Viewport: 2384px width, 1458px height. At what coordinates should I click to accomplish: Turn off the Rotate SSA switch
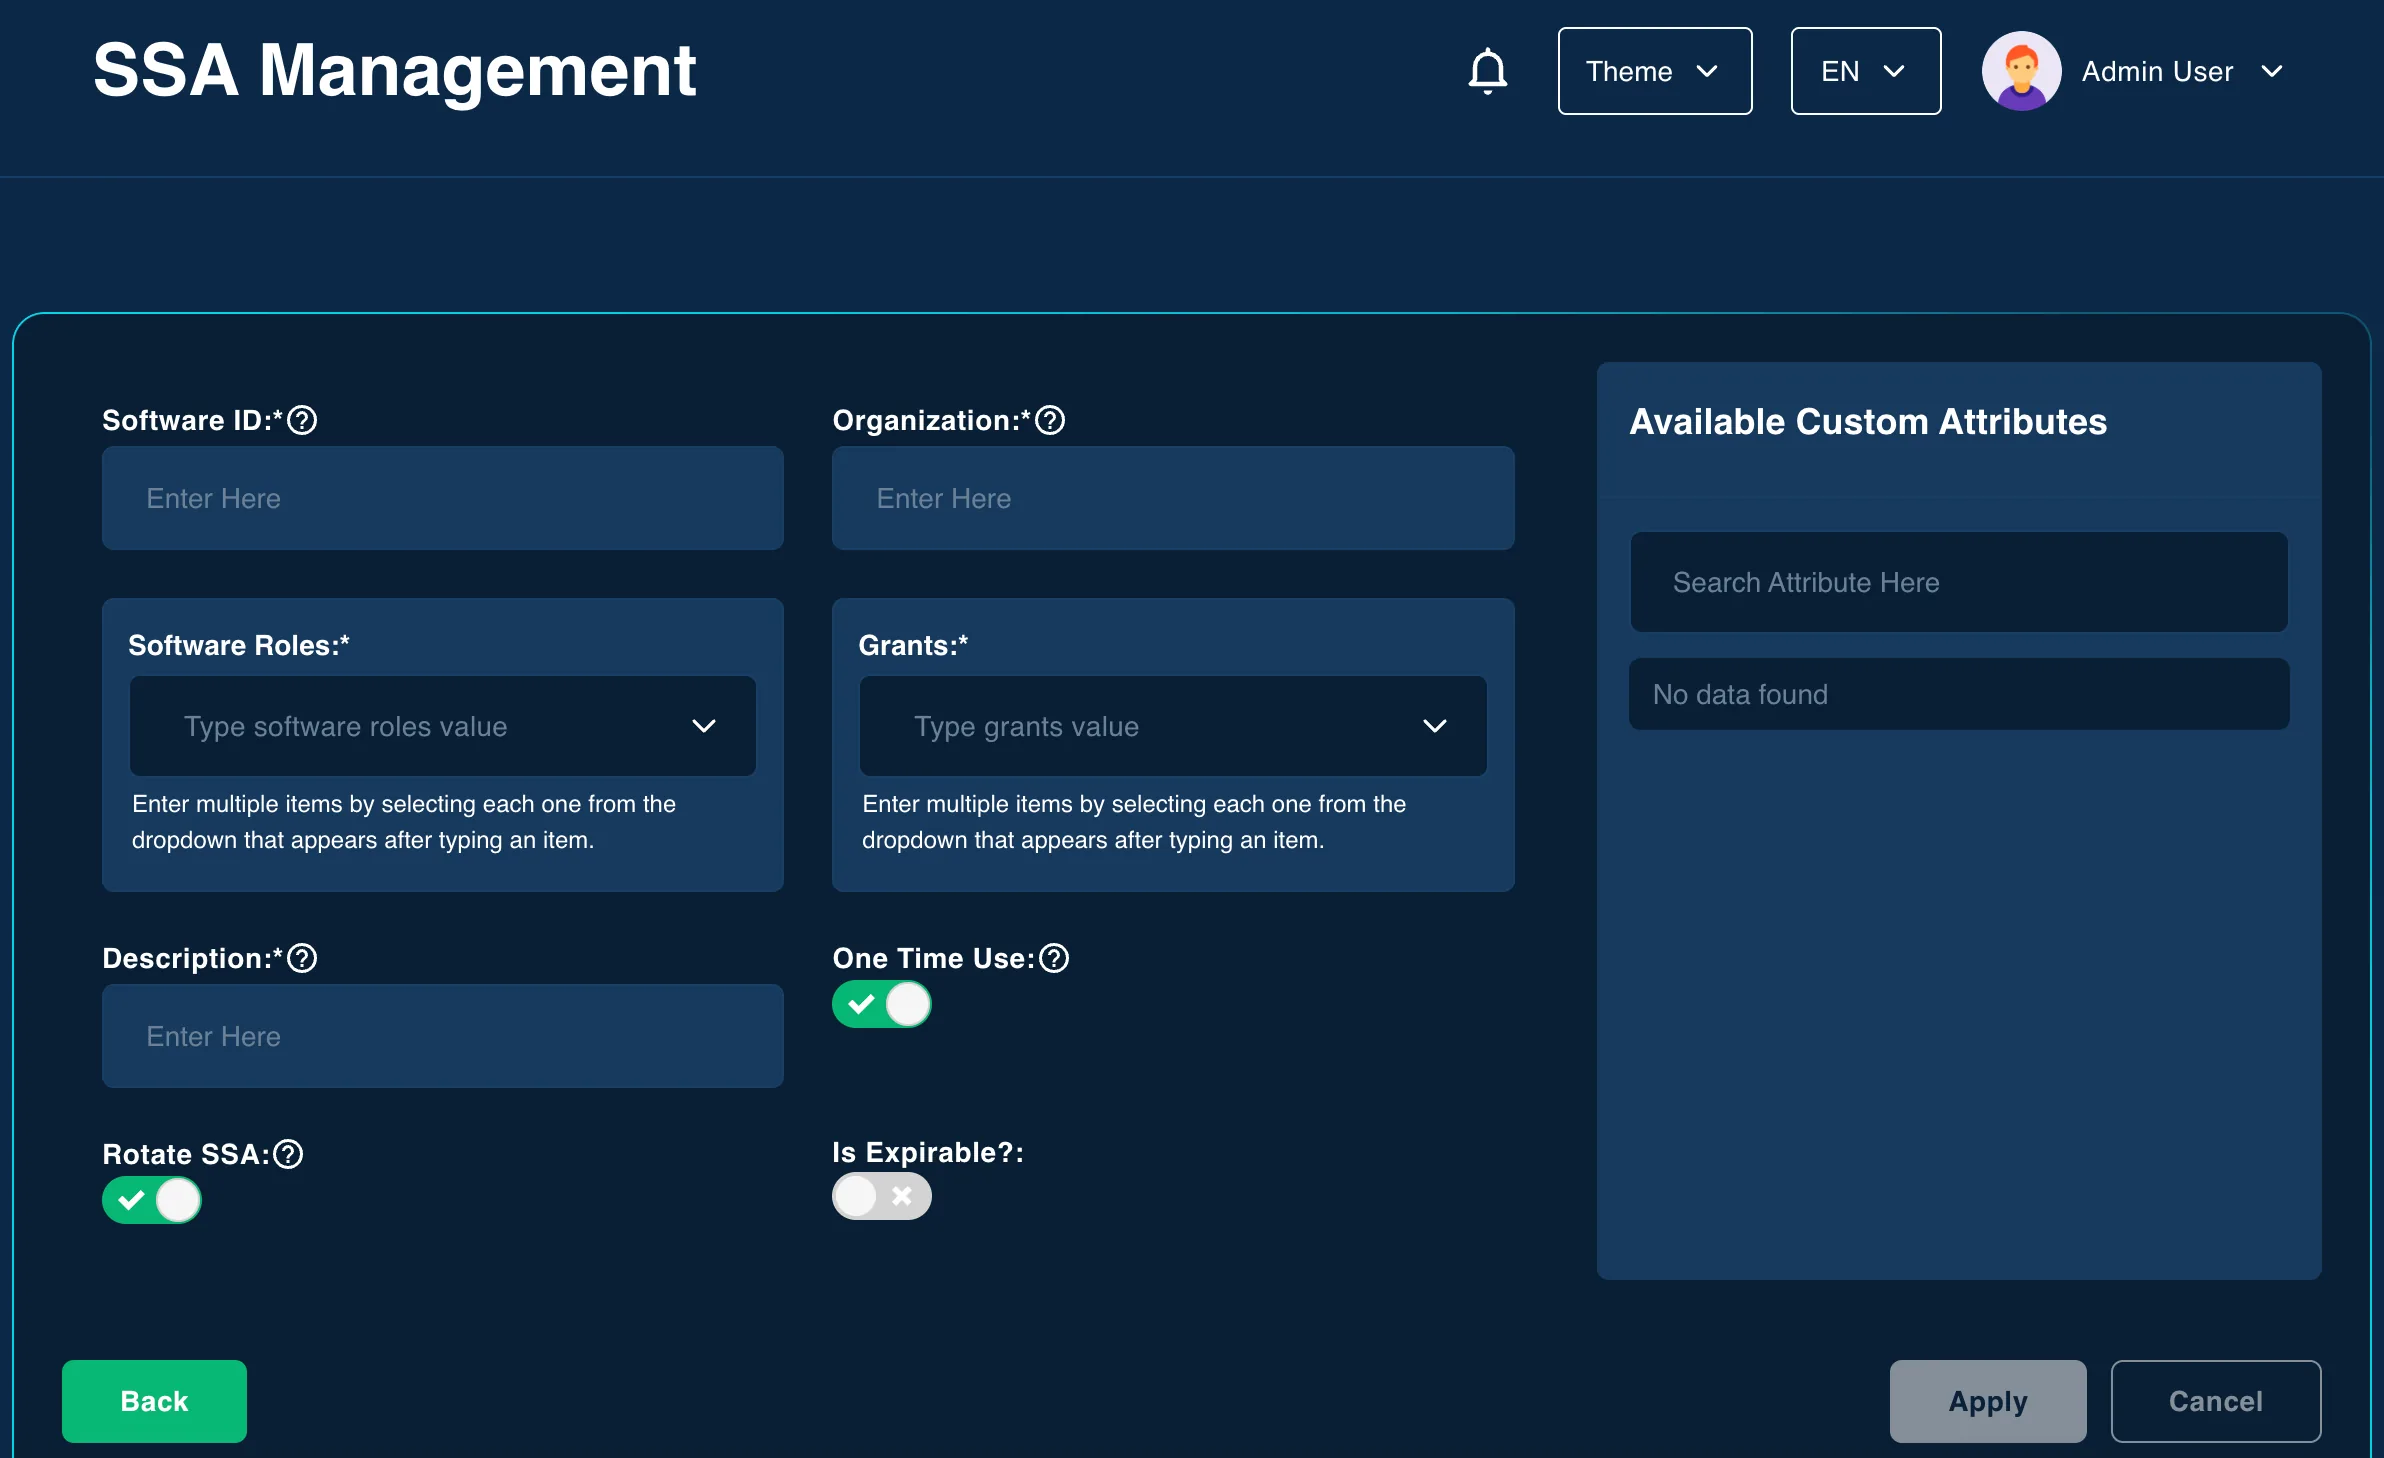click(151, 1200)
